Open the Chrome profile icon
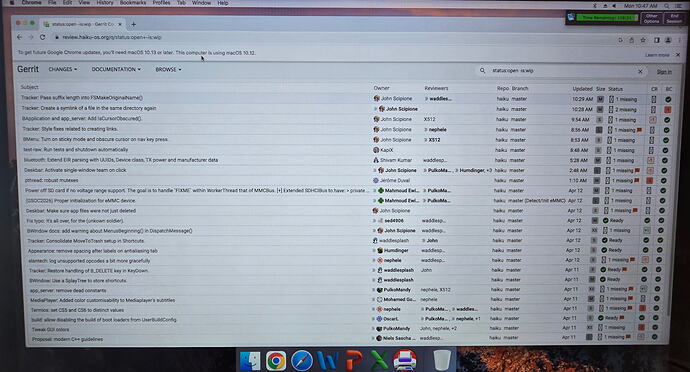This screenshot has width=690, height=372. (668, 40)
